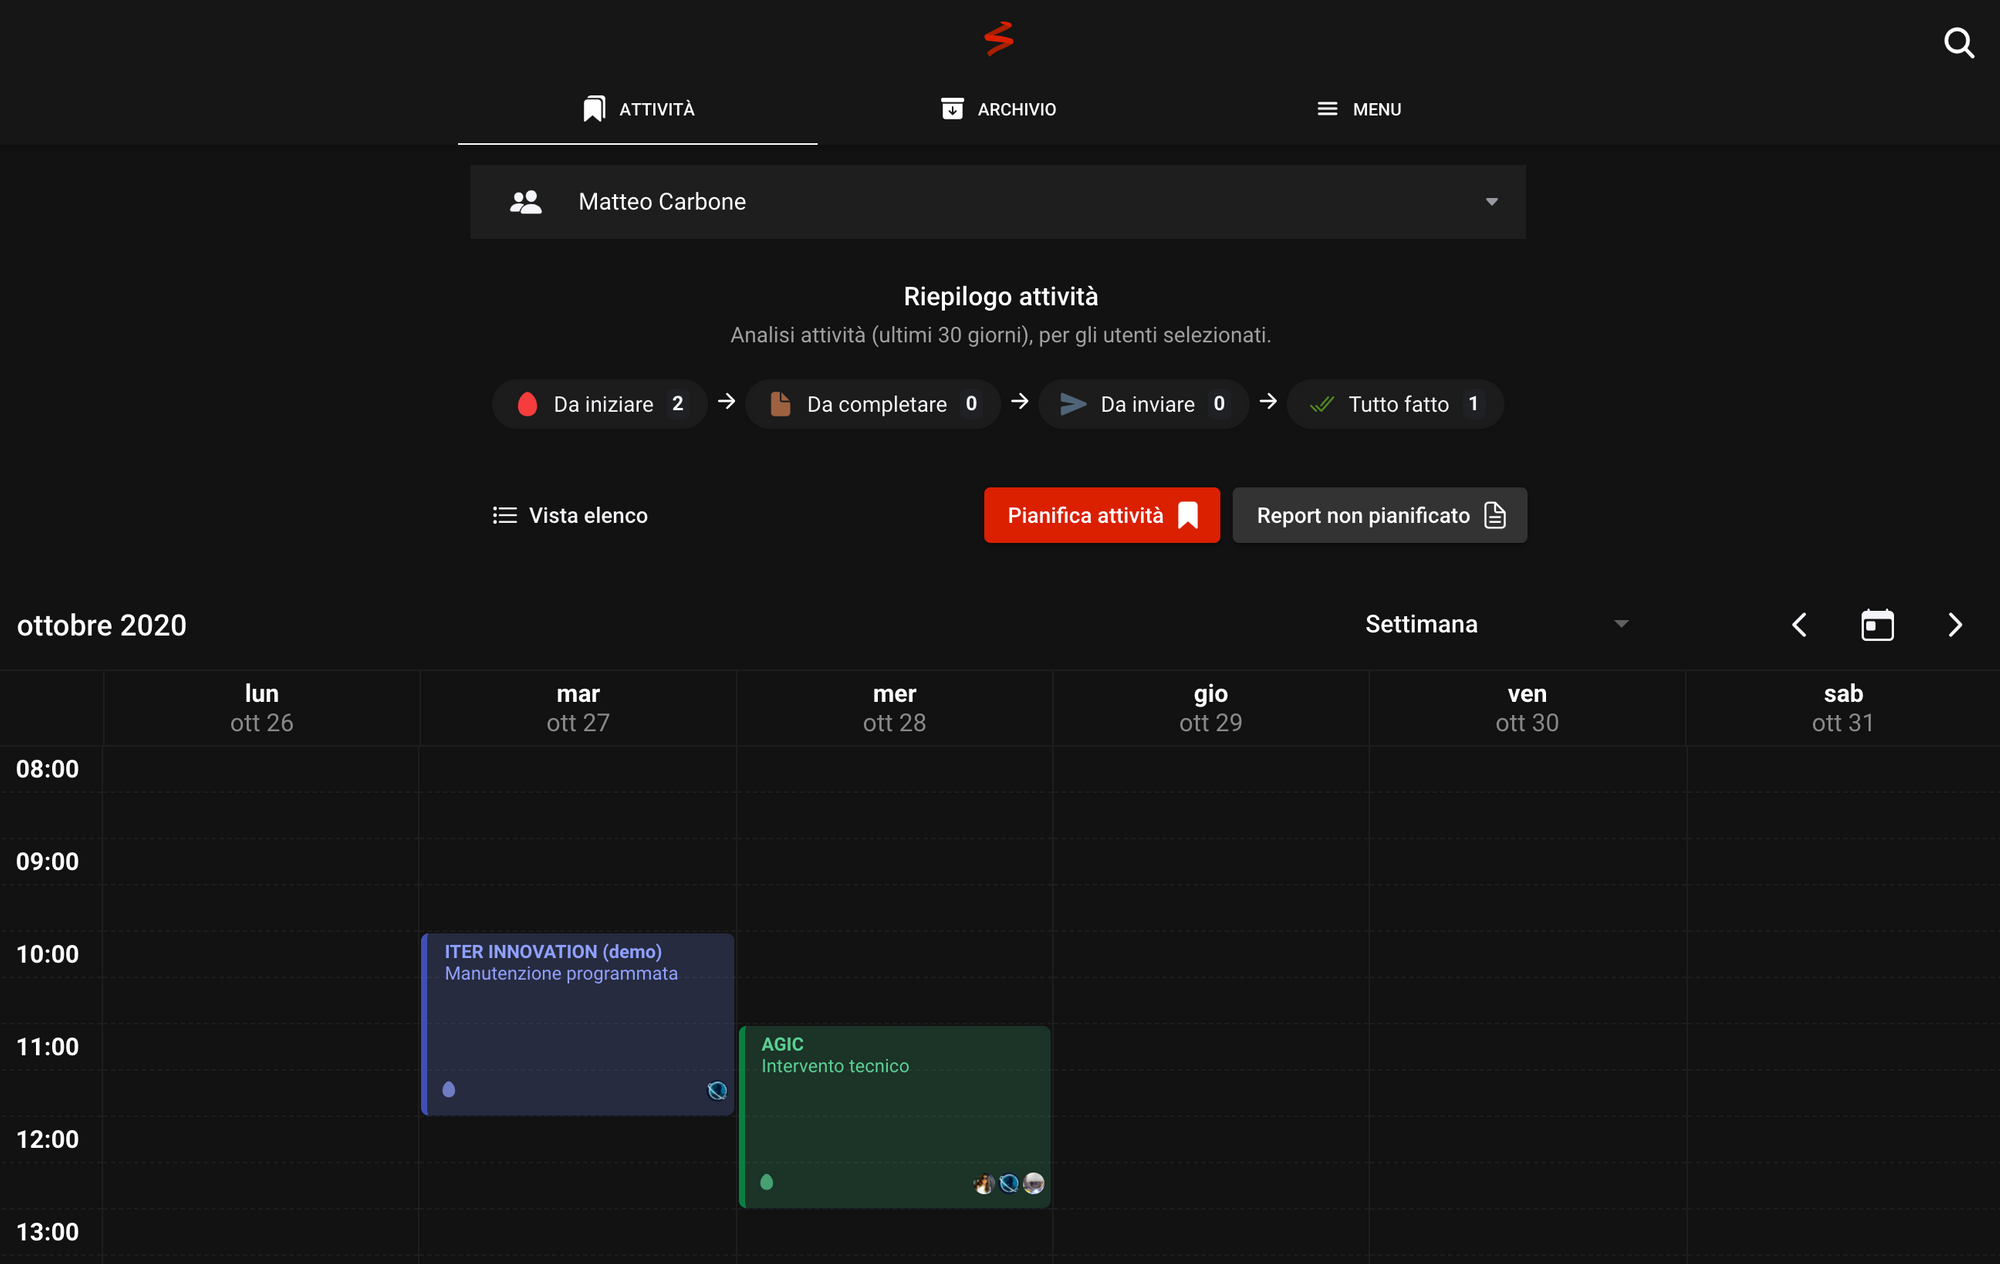Screen dimensions: 2000x1264
Task: Jump to today with calendar icon
Action: 1877,625
